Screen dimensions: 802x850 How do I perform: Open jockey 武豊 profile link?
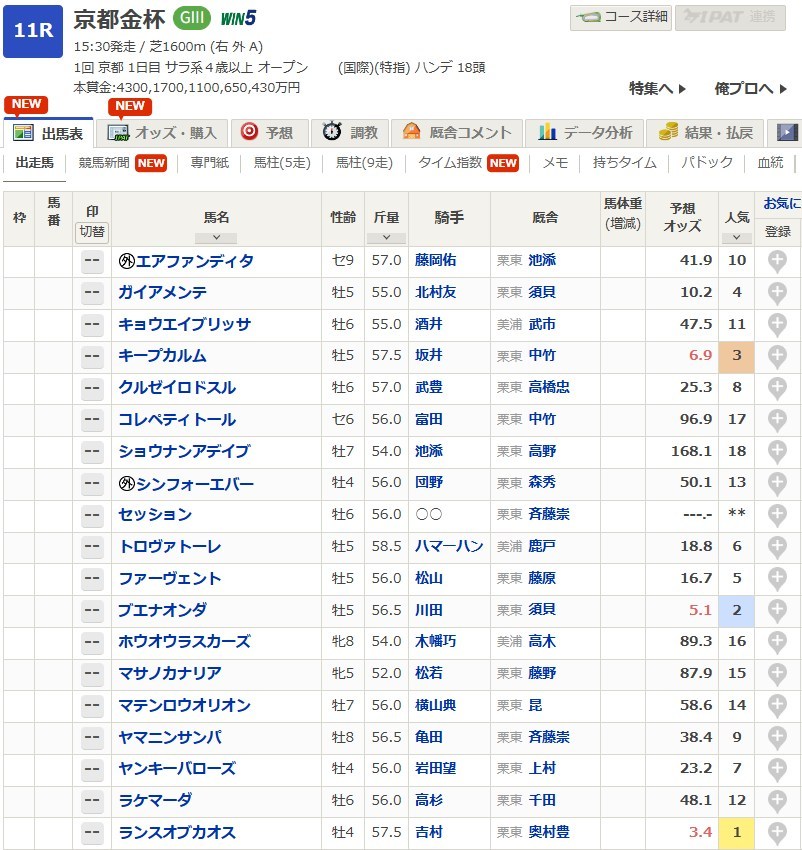(428, 388)
